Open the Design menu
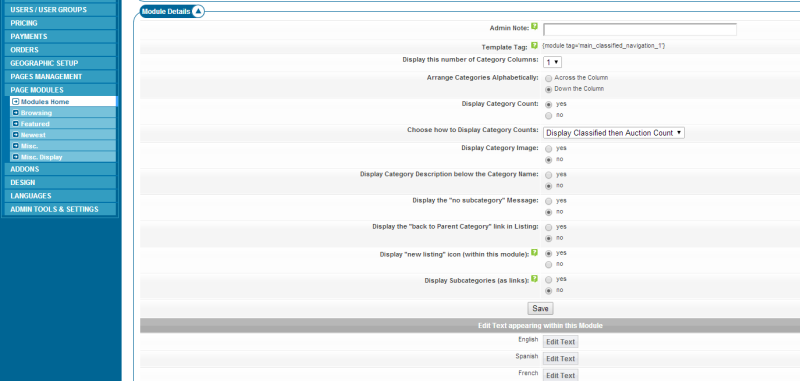The width and height of the screenshot is (800, 381). (x=59, y=182)
